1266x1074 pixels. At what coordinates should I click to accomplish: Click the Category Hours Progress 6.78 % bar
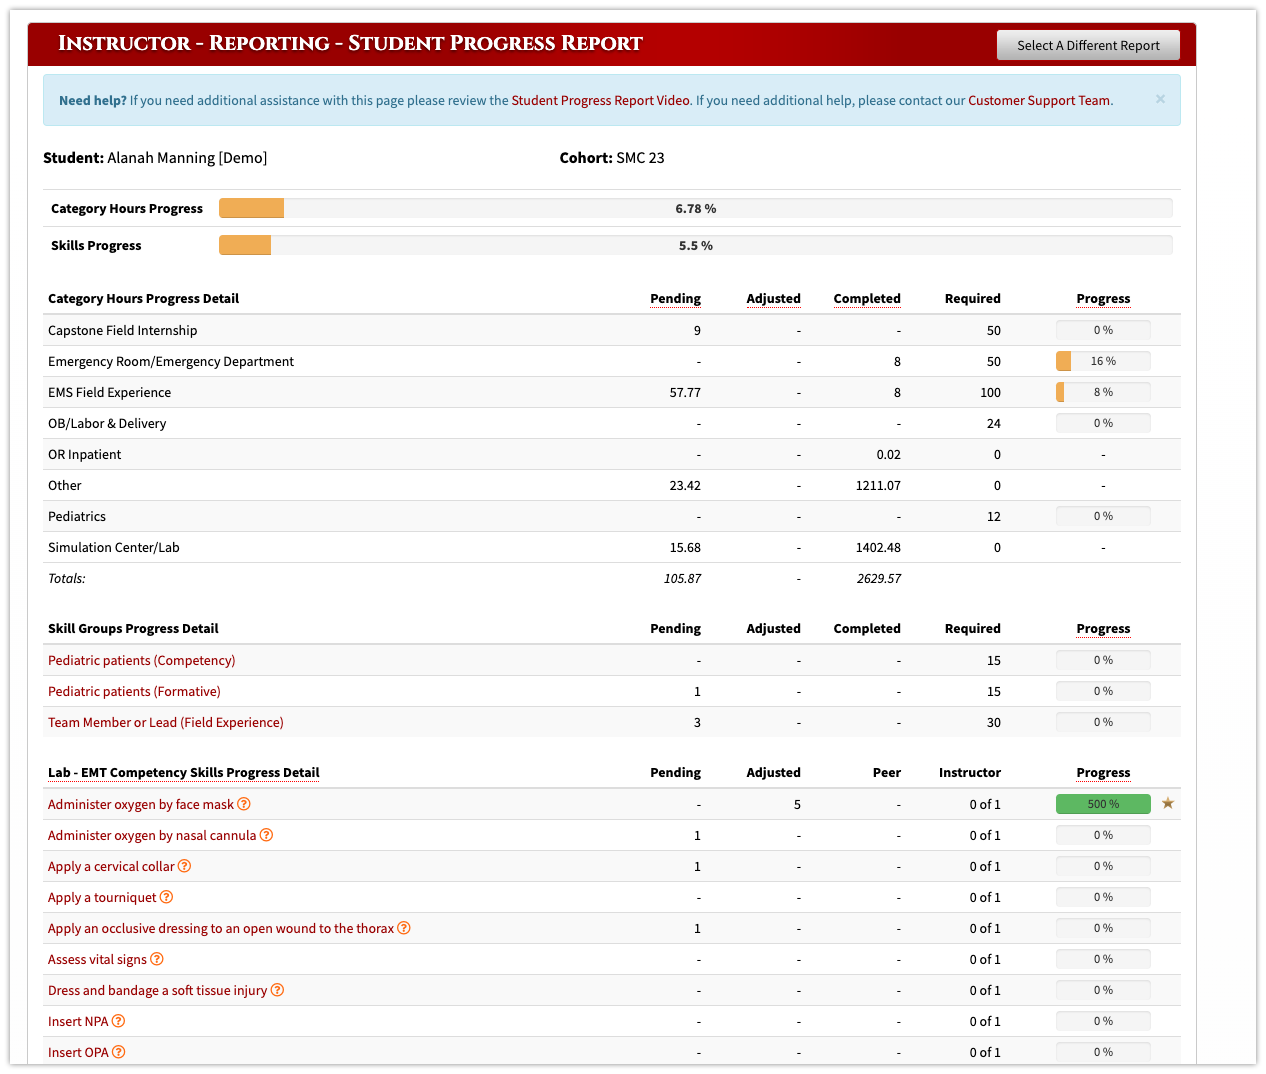(x=696, y=208)
